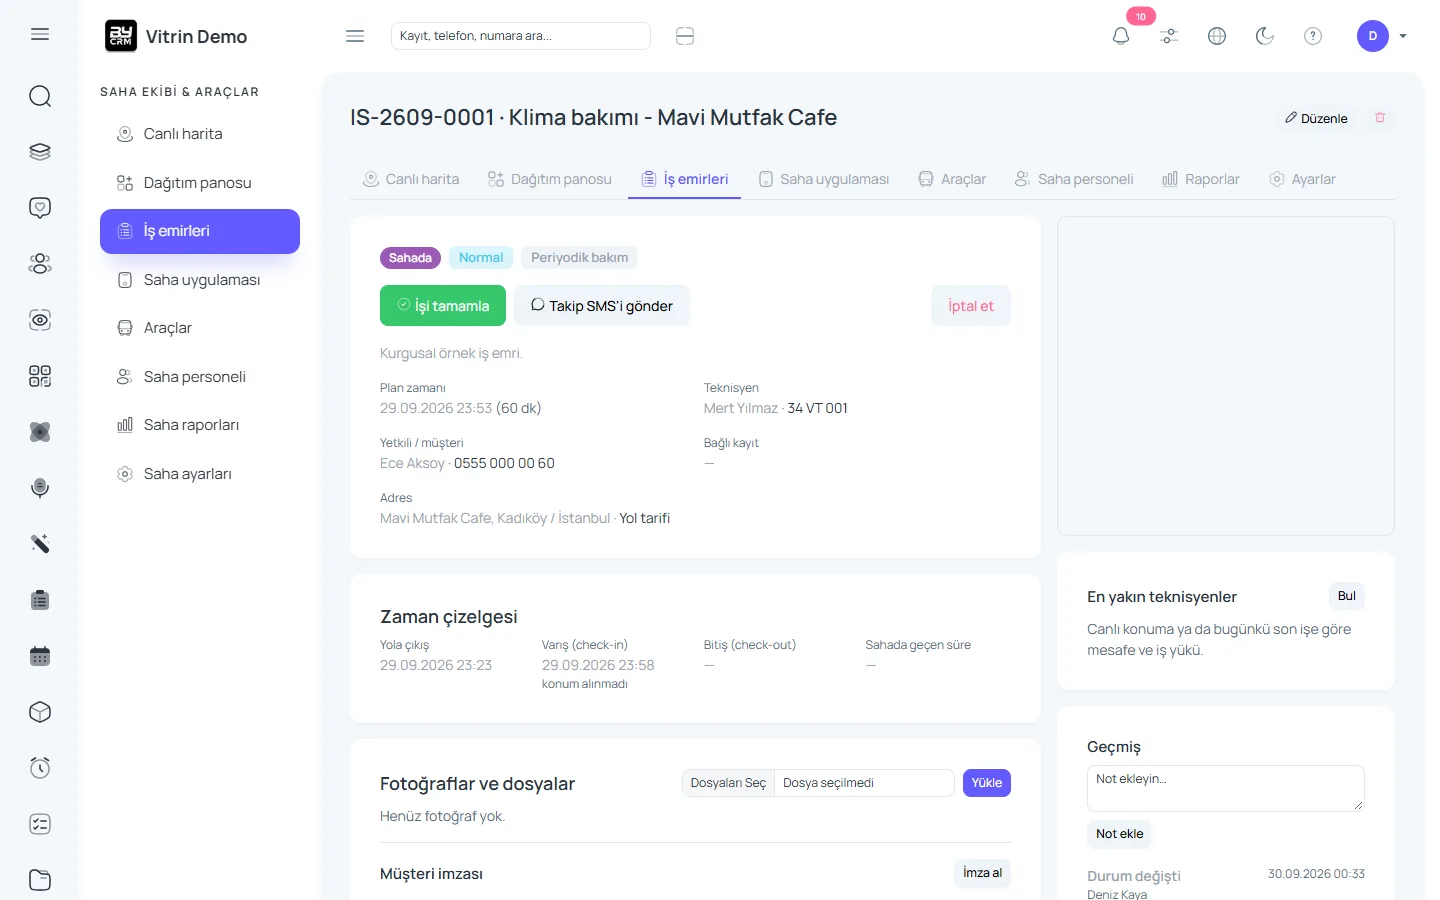Switch to the İş emirleri tab
The width and height of the screenshot is (1440, 900).
(x=685, y=179)
